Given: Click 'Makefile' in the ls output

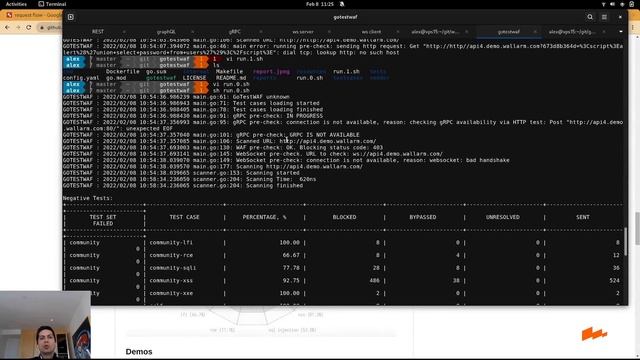Looking at the screenshot, I should (229, 71).
